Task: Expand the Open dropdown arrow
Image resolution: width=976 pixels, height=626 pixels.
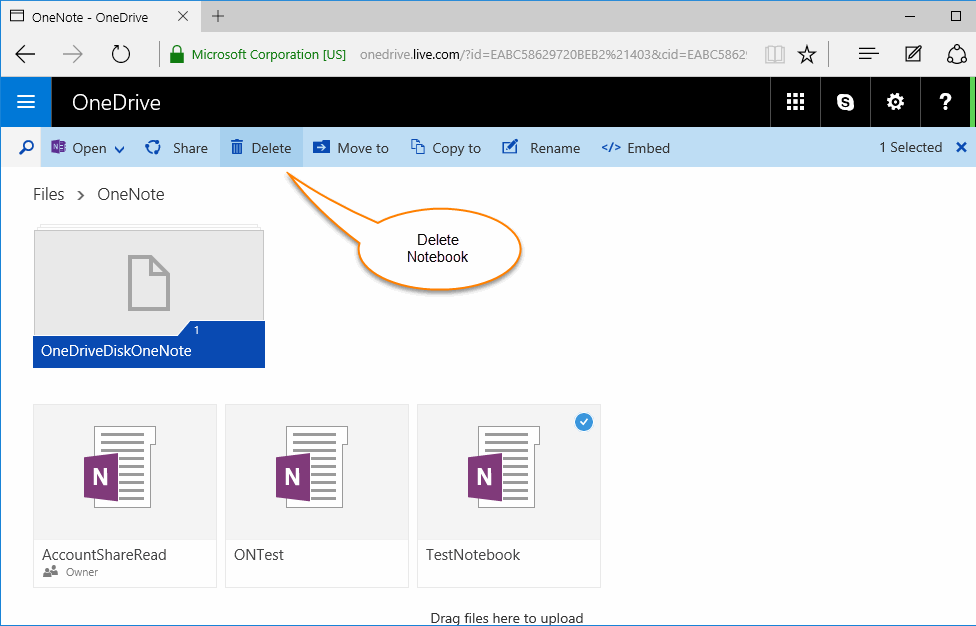Action: tap(120, 149)
